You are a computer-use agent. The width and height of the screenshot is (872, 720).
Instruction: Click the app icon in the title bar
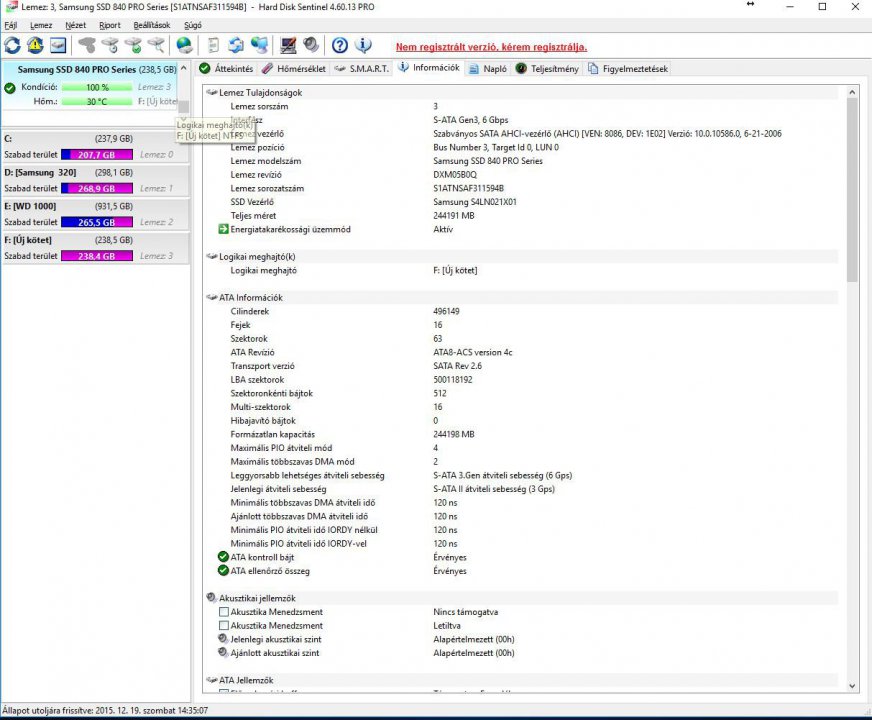coord(11,7)
